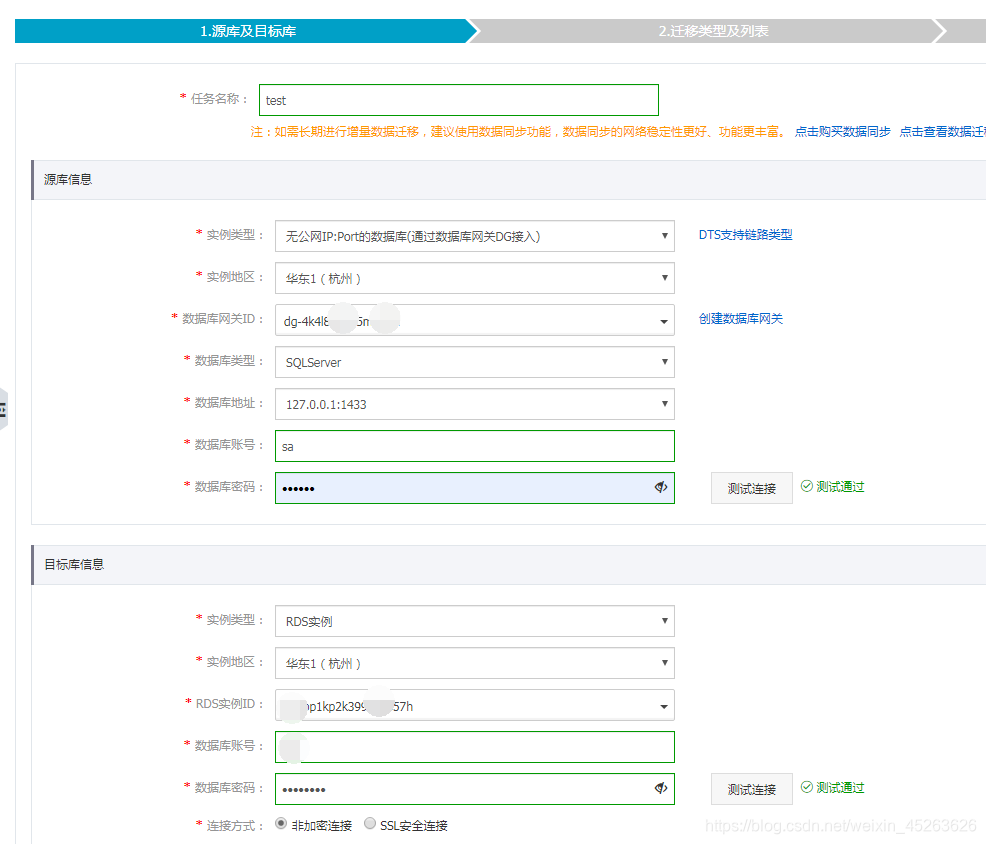Click target database password field
Viewport: 986px width, 844px height.
[x=475, y=789]
